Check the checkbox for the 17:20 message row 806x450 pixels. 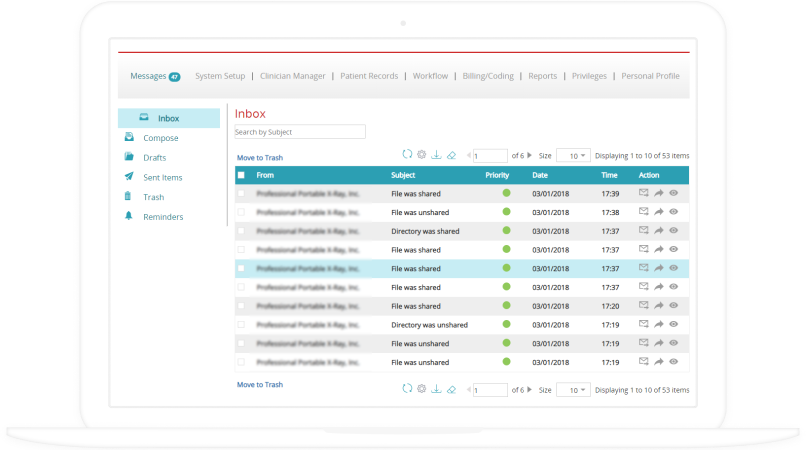pos(241,306)
